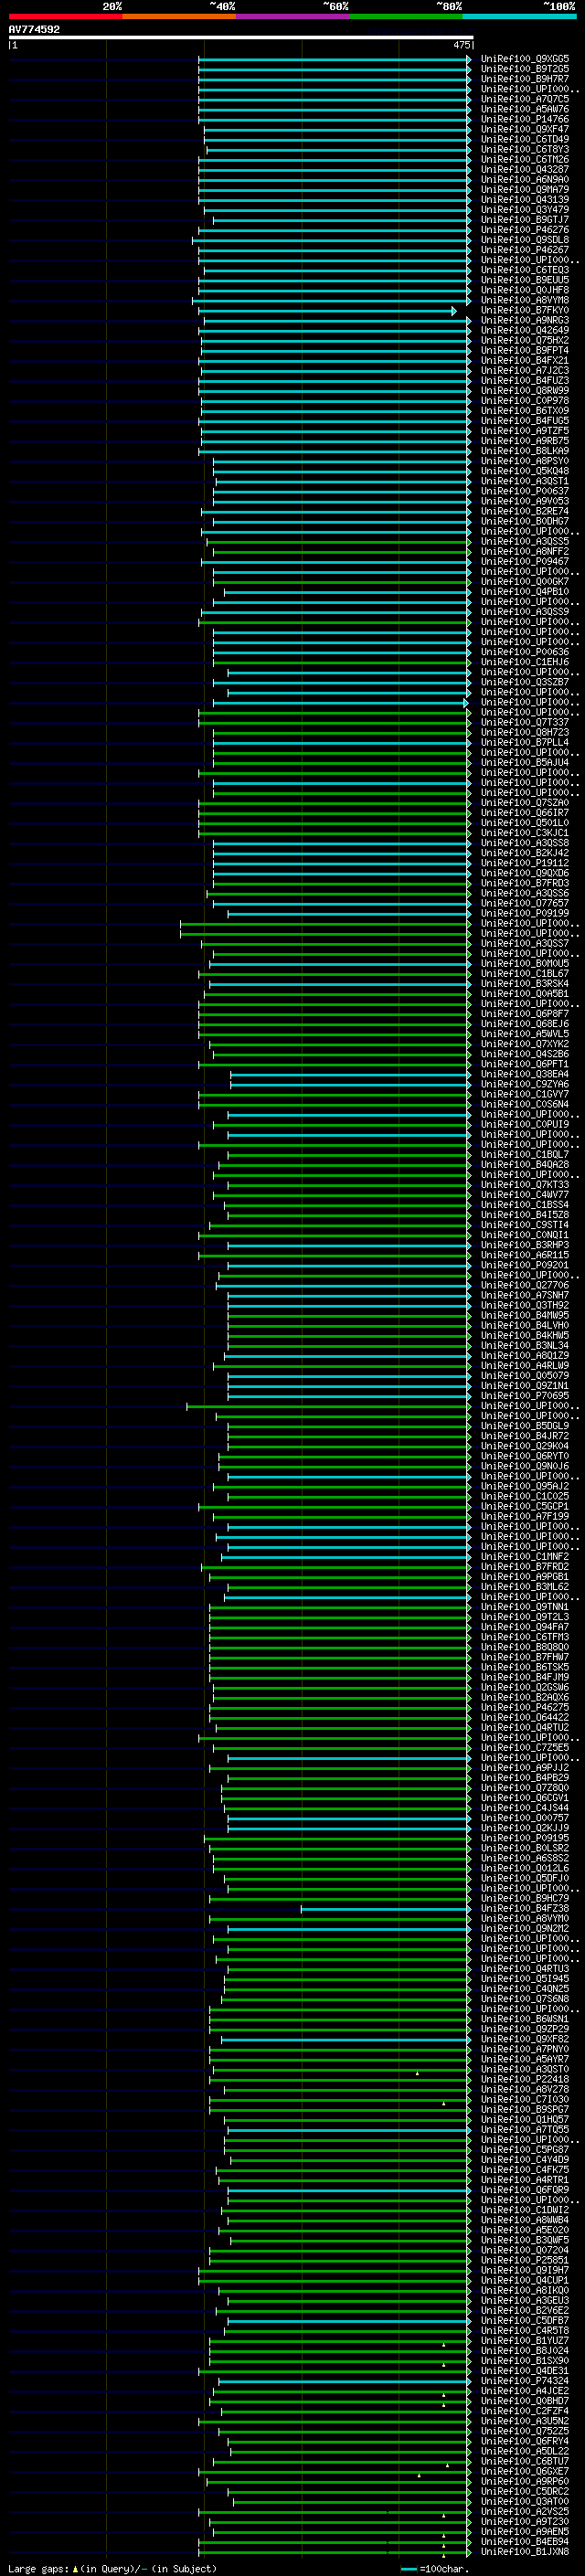Viewport: 585px width, 2576px height.
Task: Click the alignment bar for UniRef100_B7FKY0
Action: click(x=325, y=311)
